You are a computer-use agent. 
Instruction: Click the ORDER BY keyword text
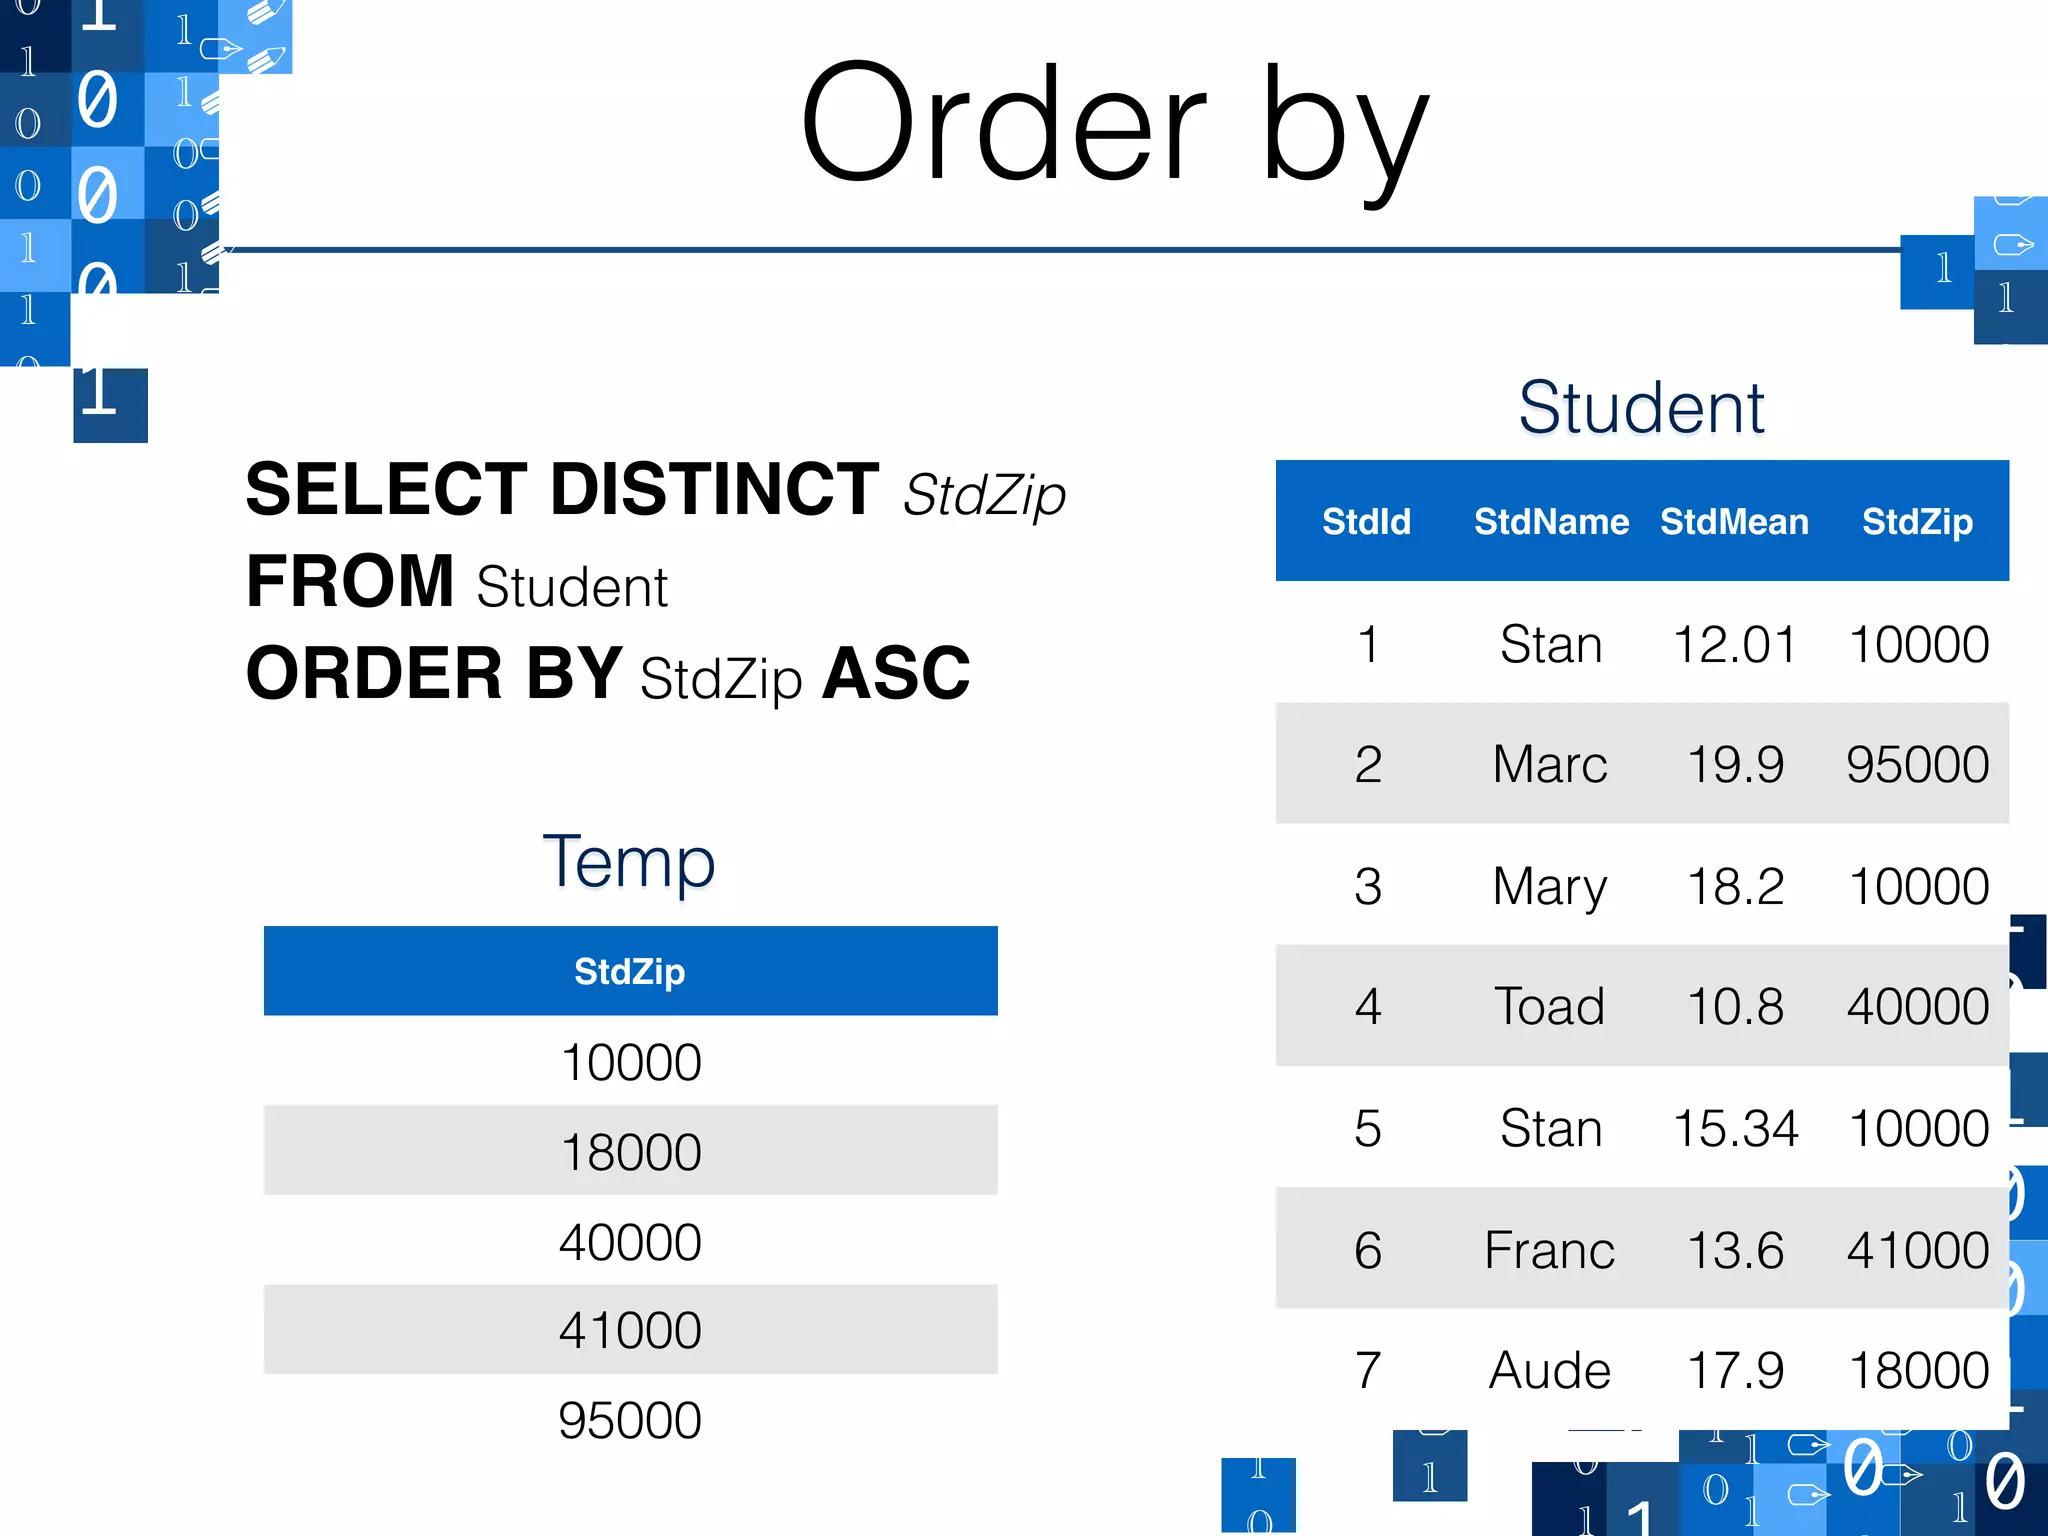coord(434,673)
